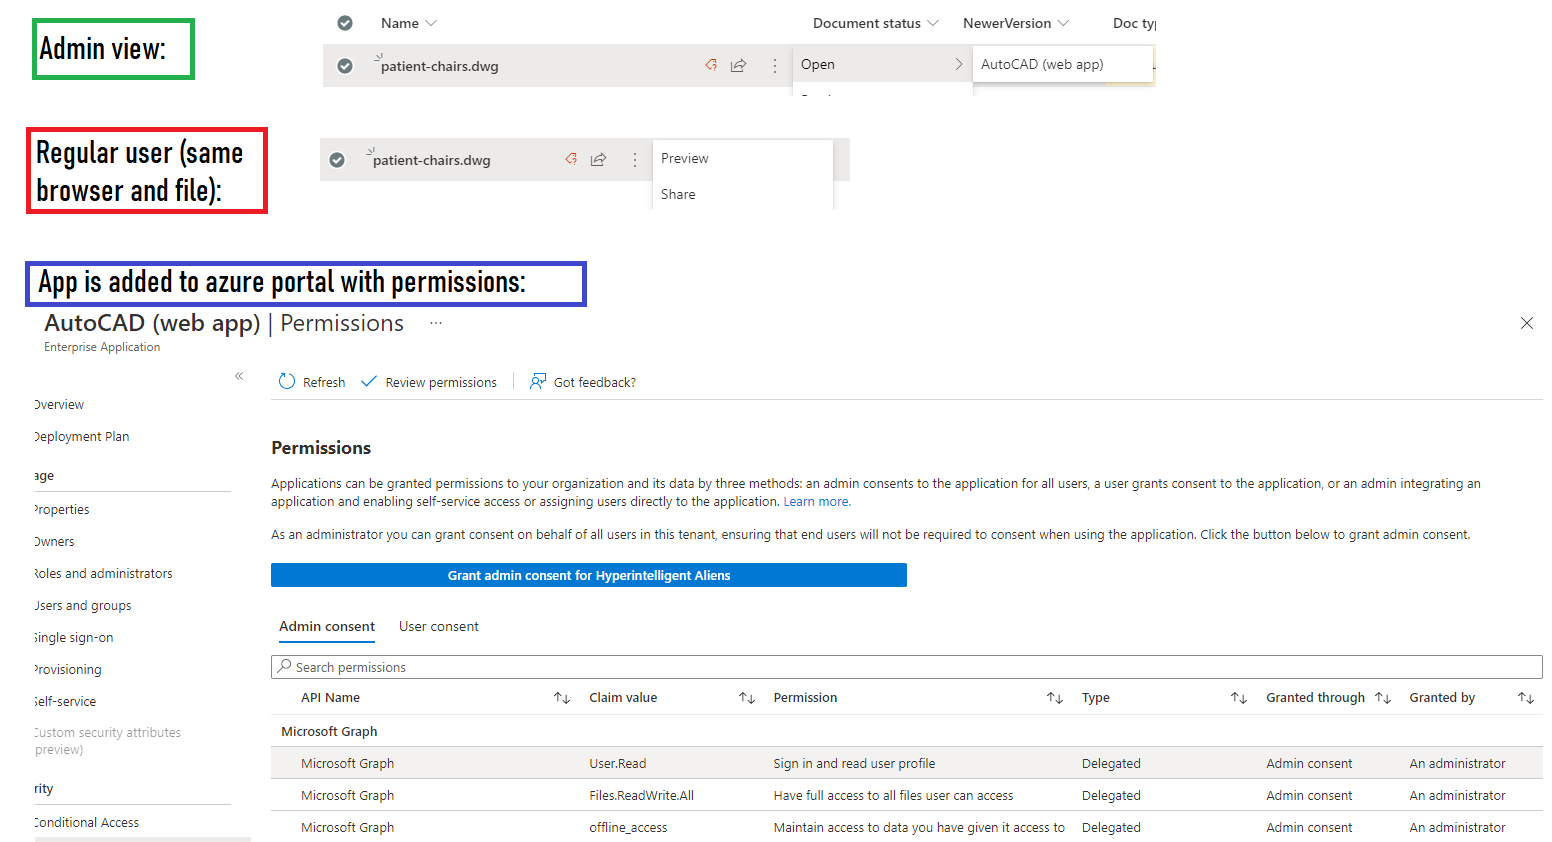The width and height of the screenshot is (1552, 842).
Task: Open the Name column dropdown arrow
Action: coord(430,22)
